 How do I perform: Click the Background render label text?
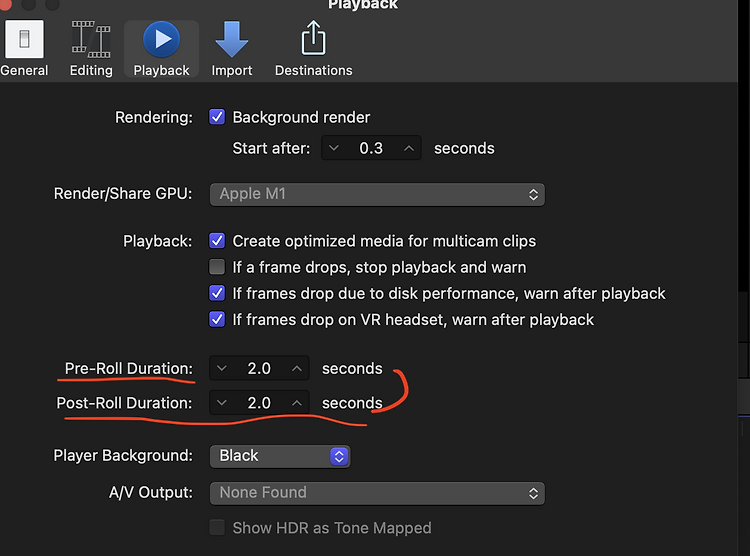[301, 117]
